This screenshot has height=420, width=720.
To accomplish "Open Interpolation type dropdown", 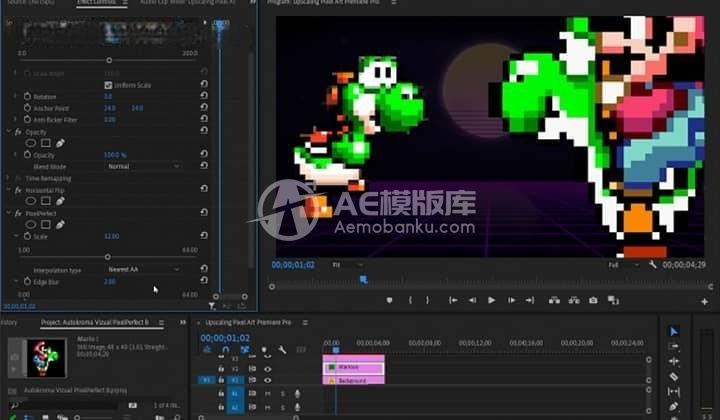I will tap(144, 269).
